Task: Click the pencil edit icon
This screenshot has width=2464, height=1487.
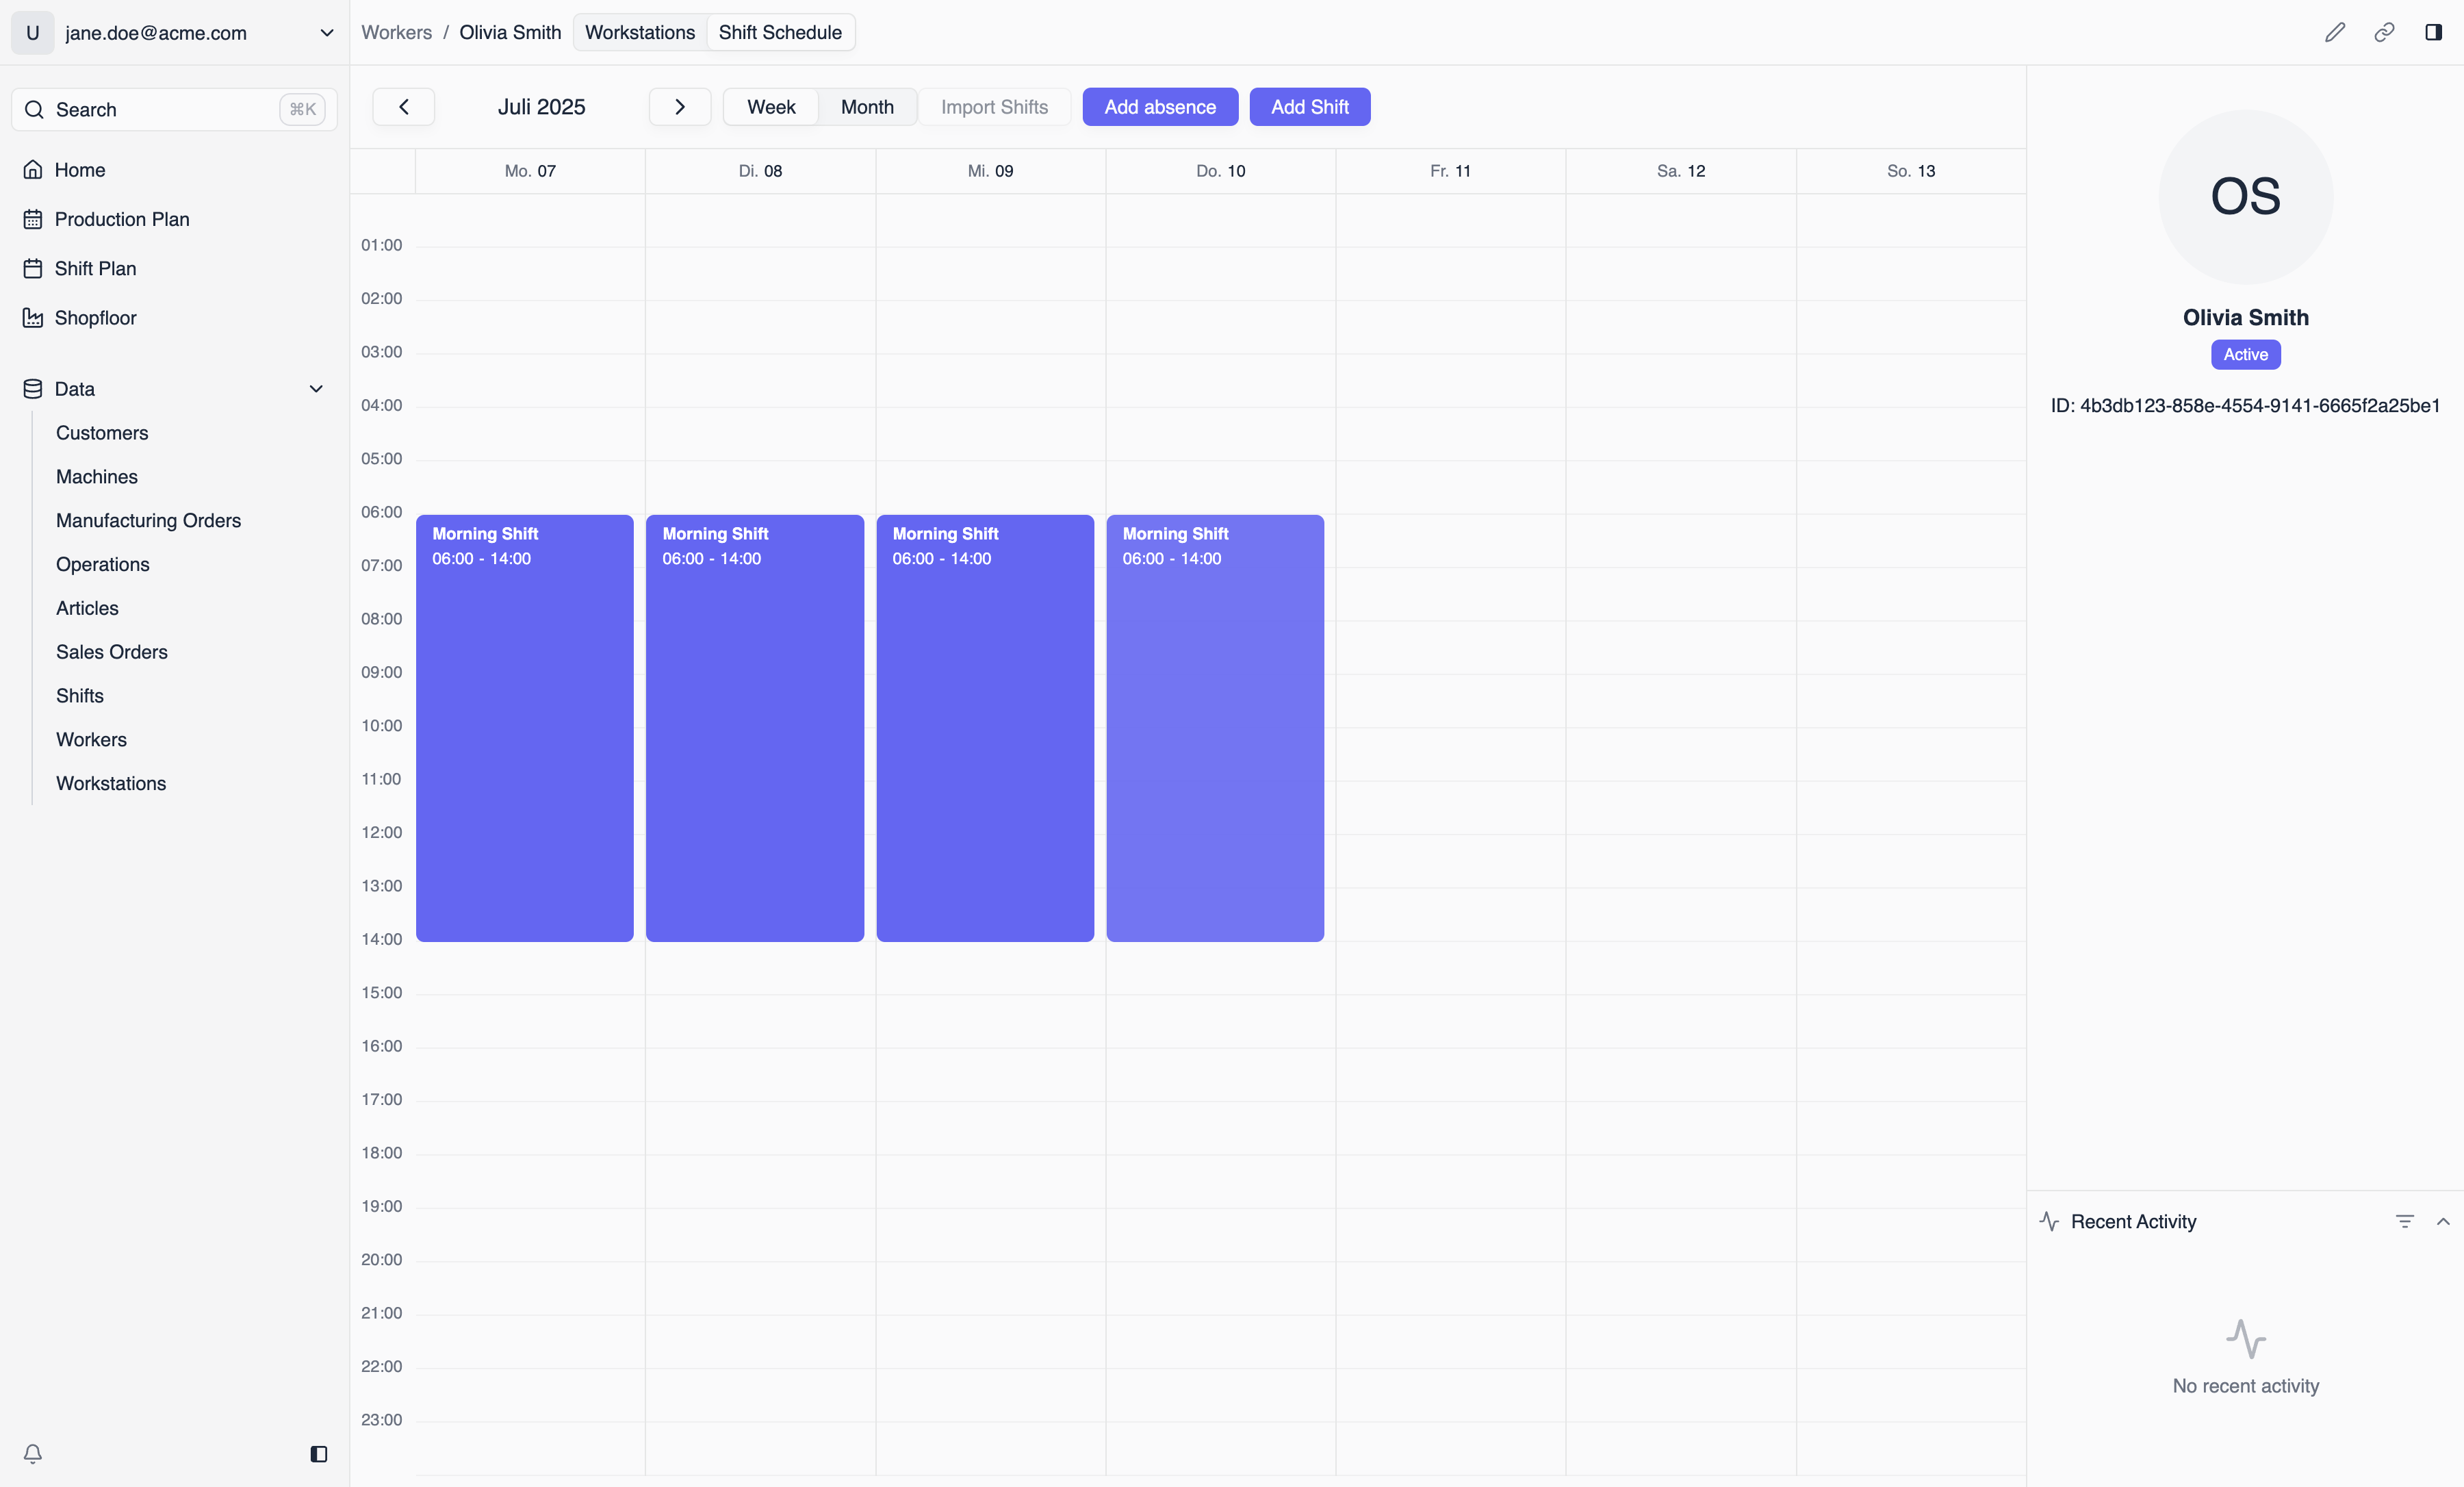Action: pos(2334,32)
